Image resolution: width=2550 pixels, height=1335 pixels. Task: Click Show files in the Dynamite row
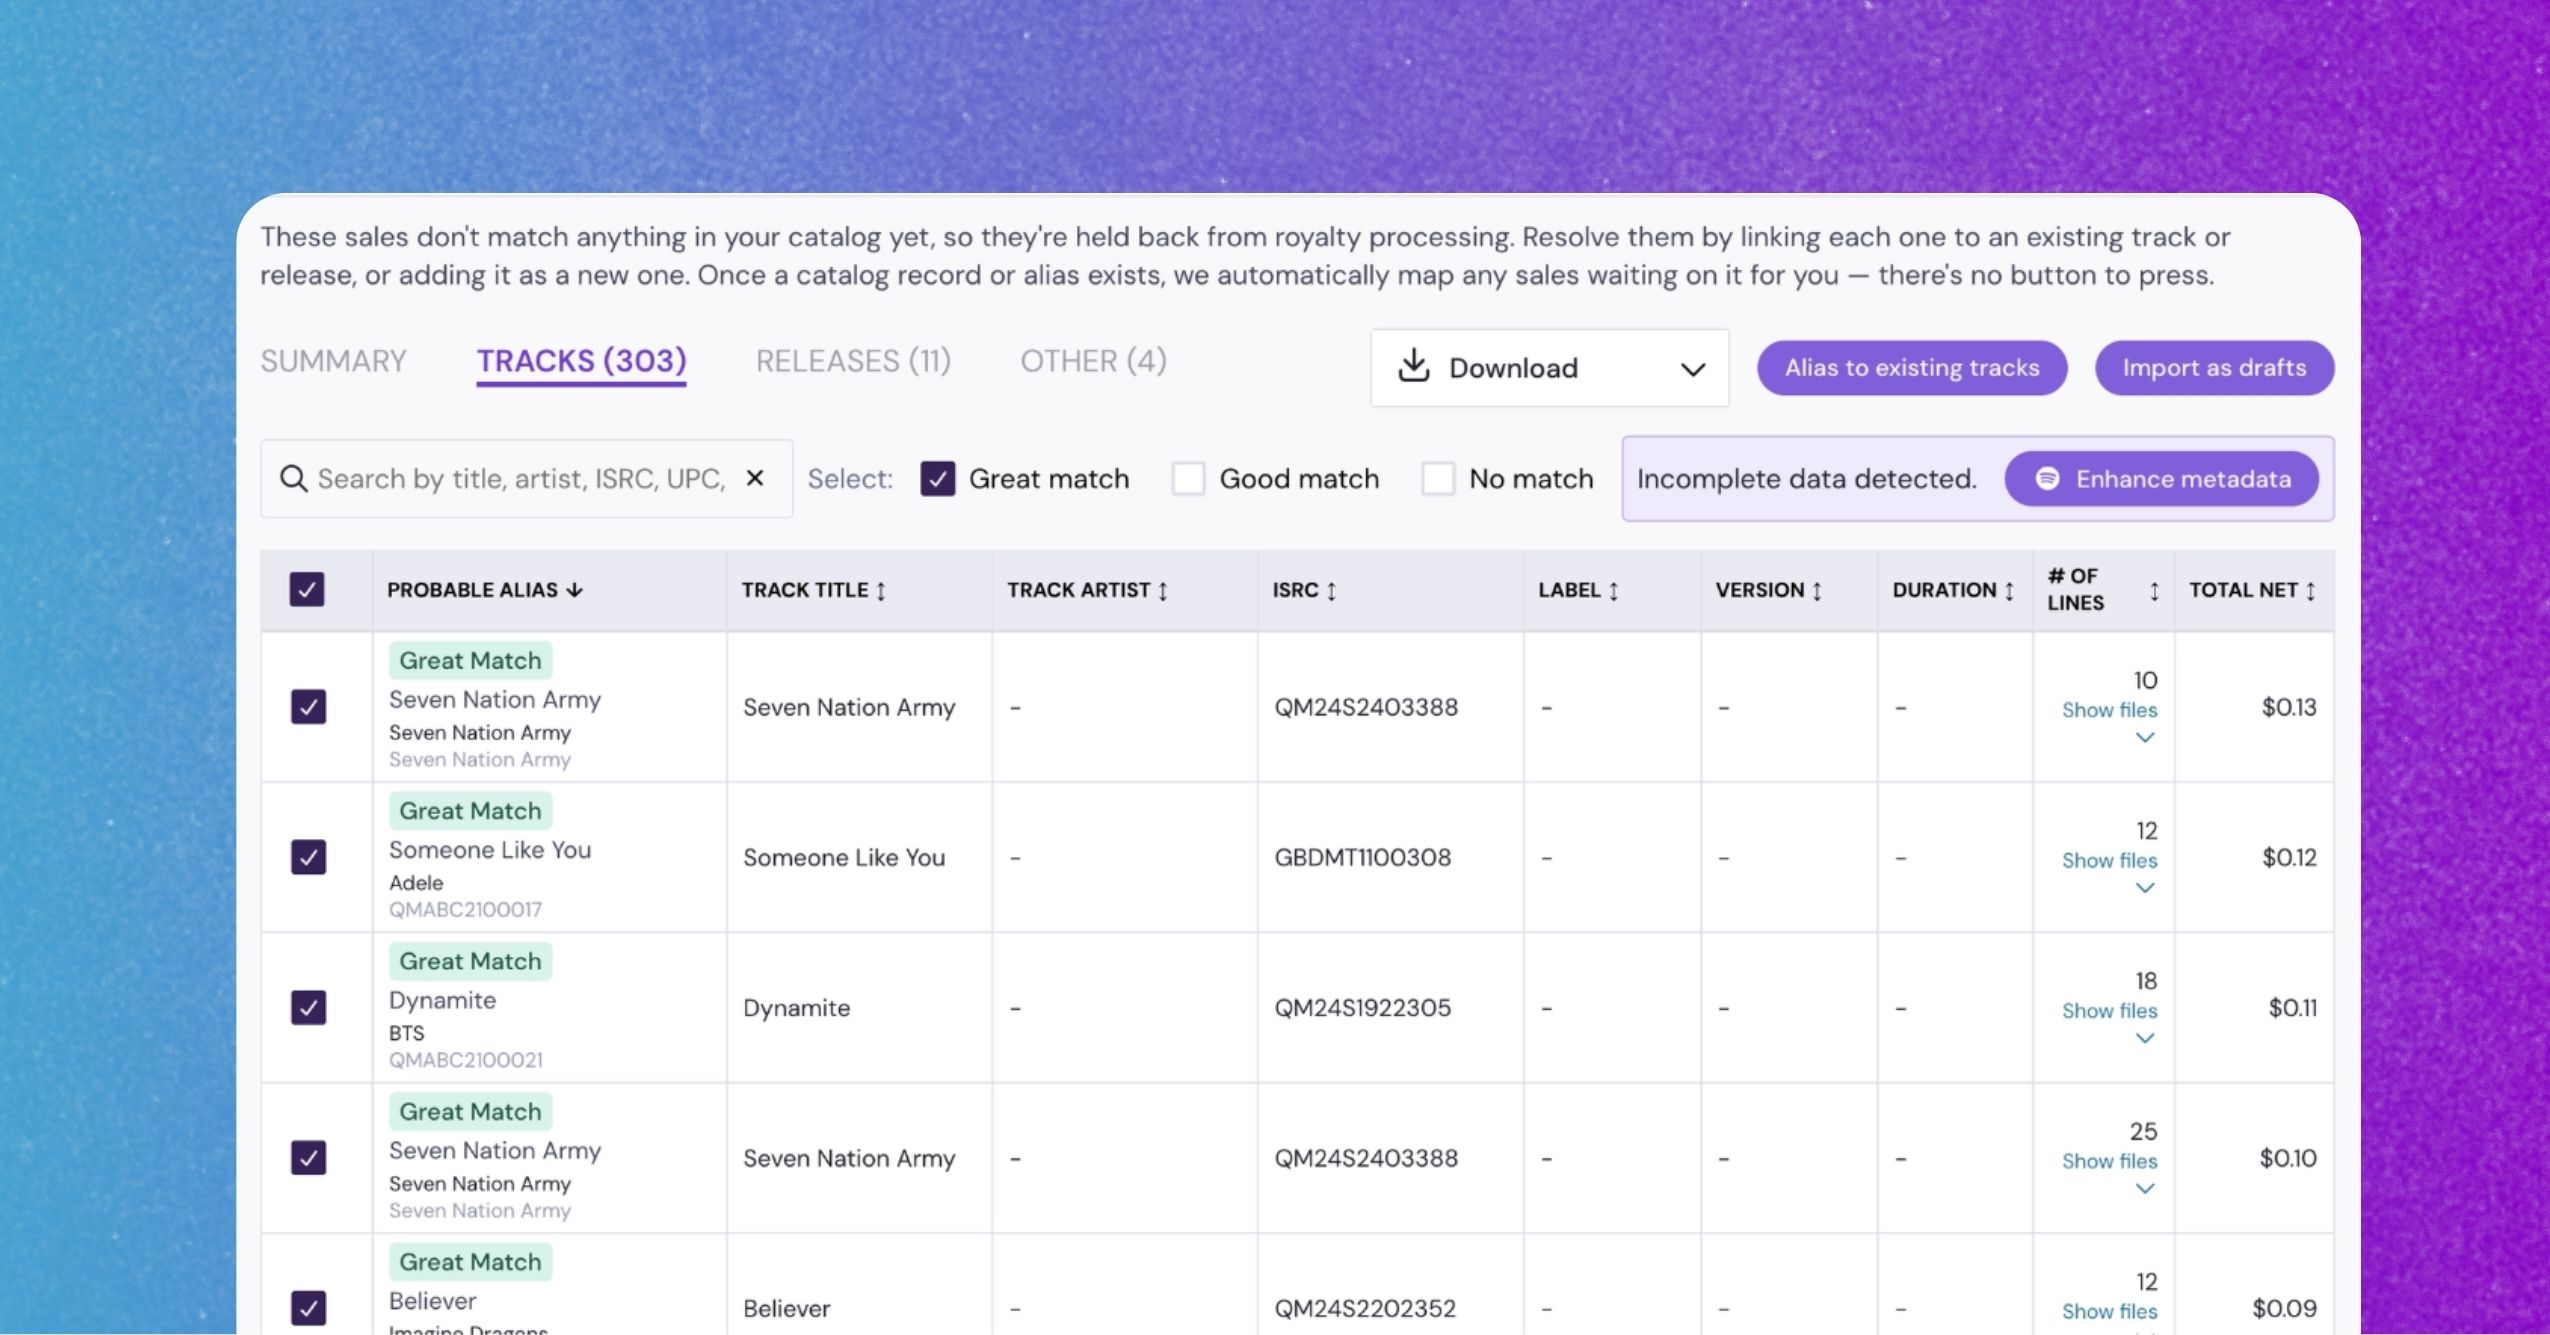click(x=2109, y=1011)
